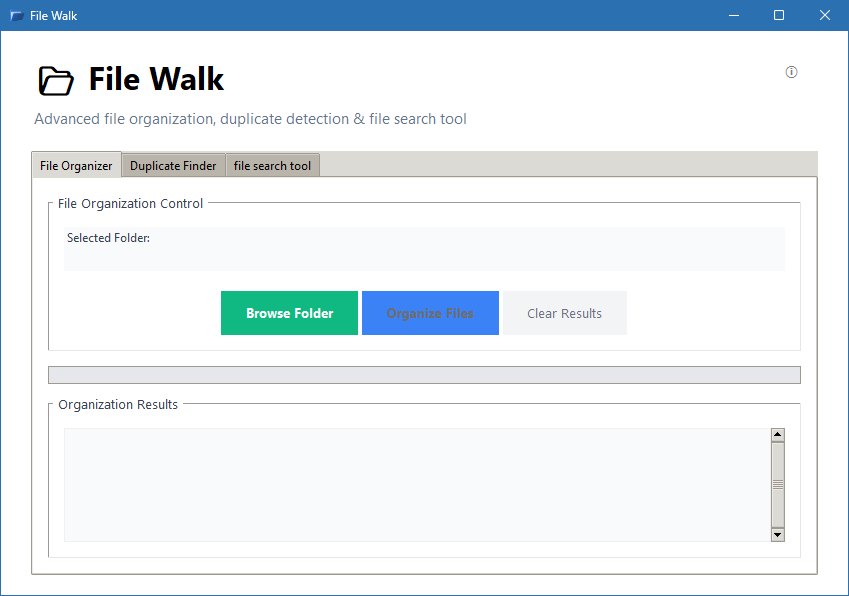Click the progress bar below the controls

tap(424, 374)
